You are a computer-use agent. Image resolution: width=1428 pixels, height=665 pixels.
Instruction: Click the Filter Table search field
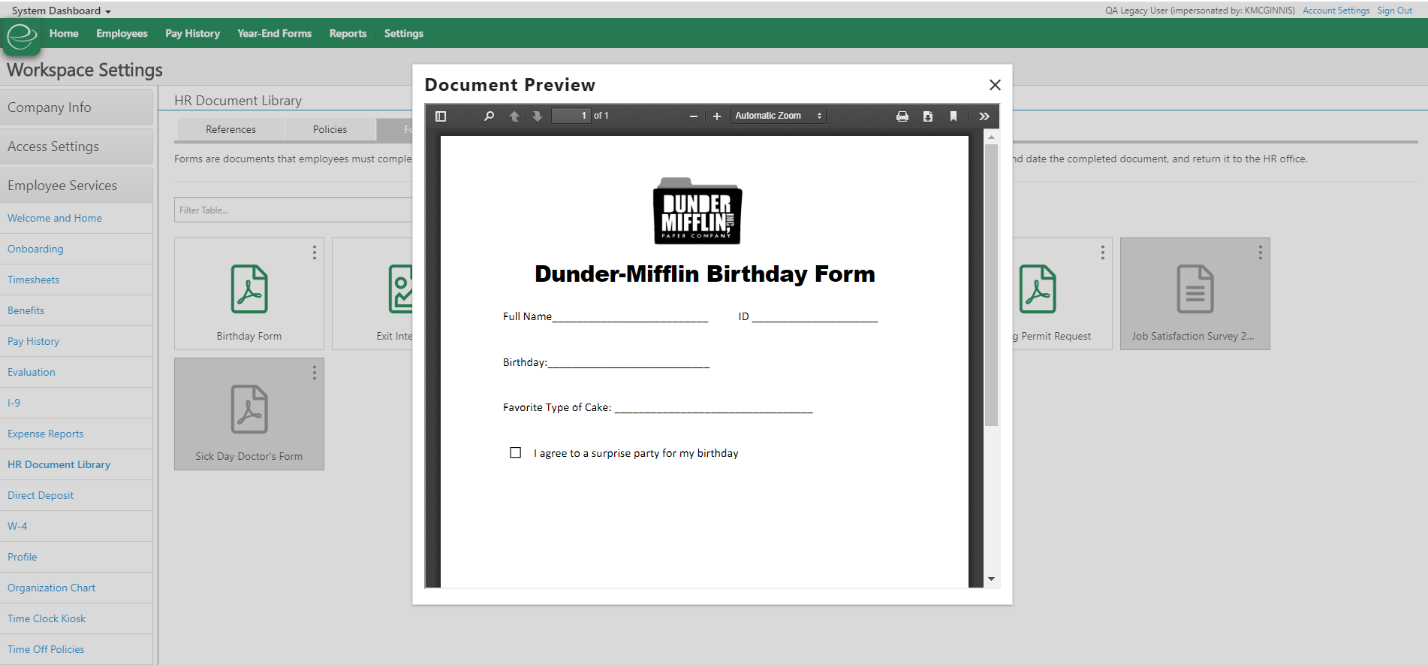[294, 210]
